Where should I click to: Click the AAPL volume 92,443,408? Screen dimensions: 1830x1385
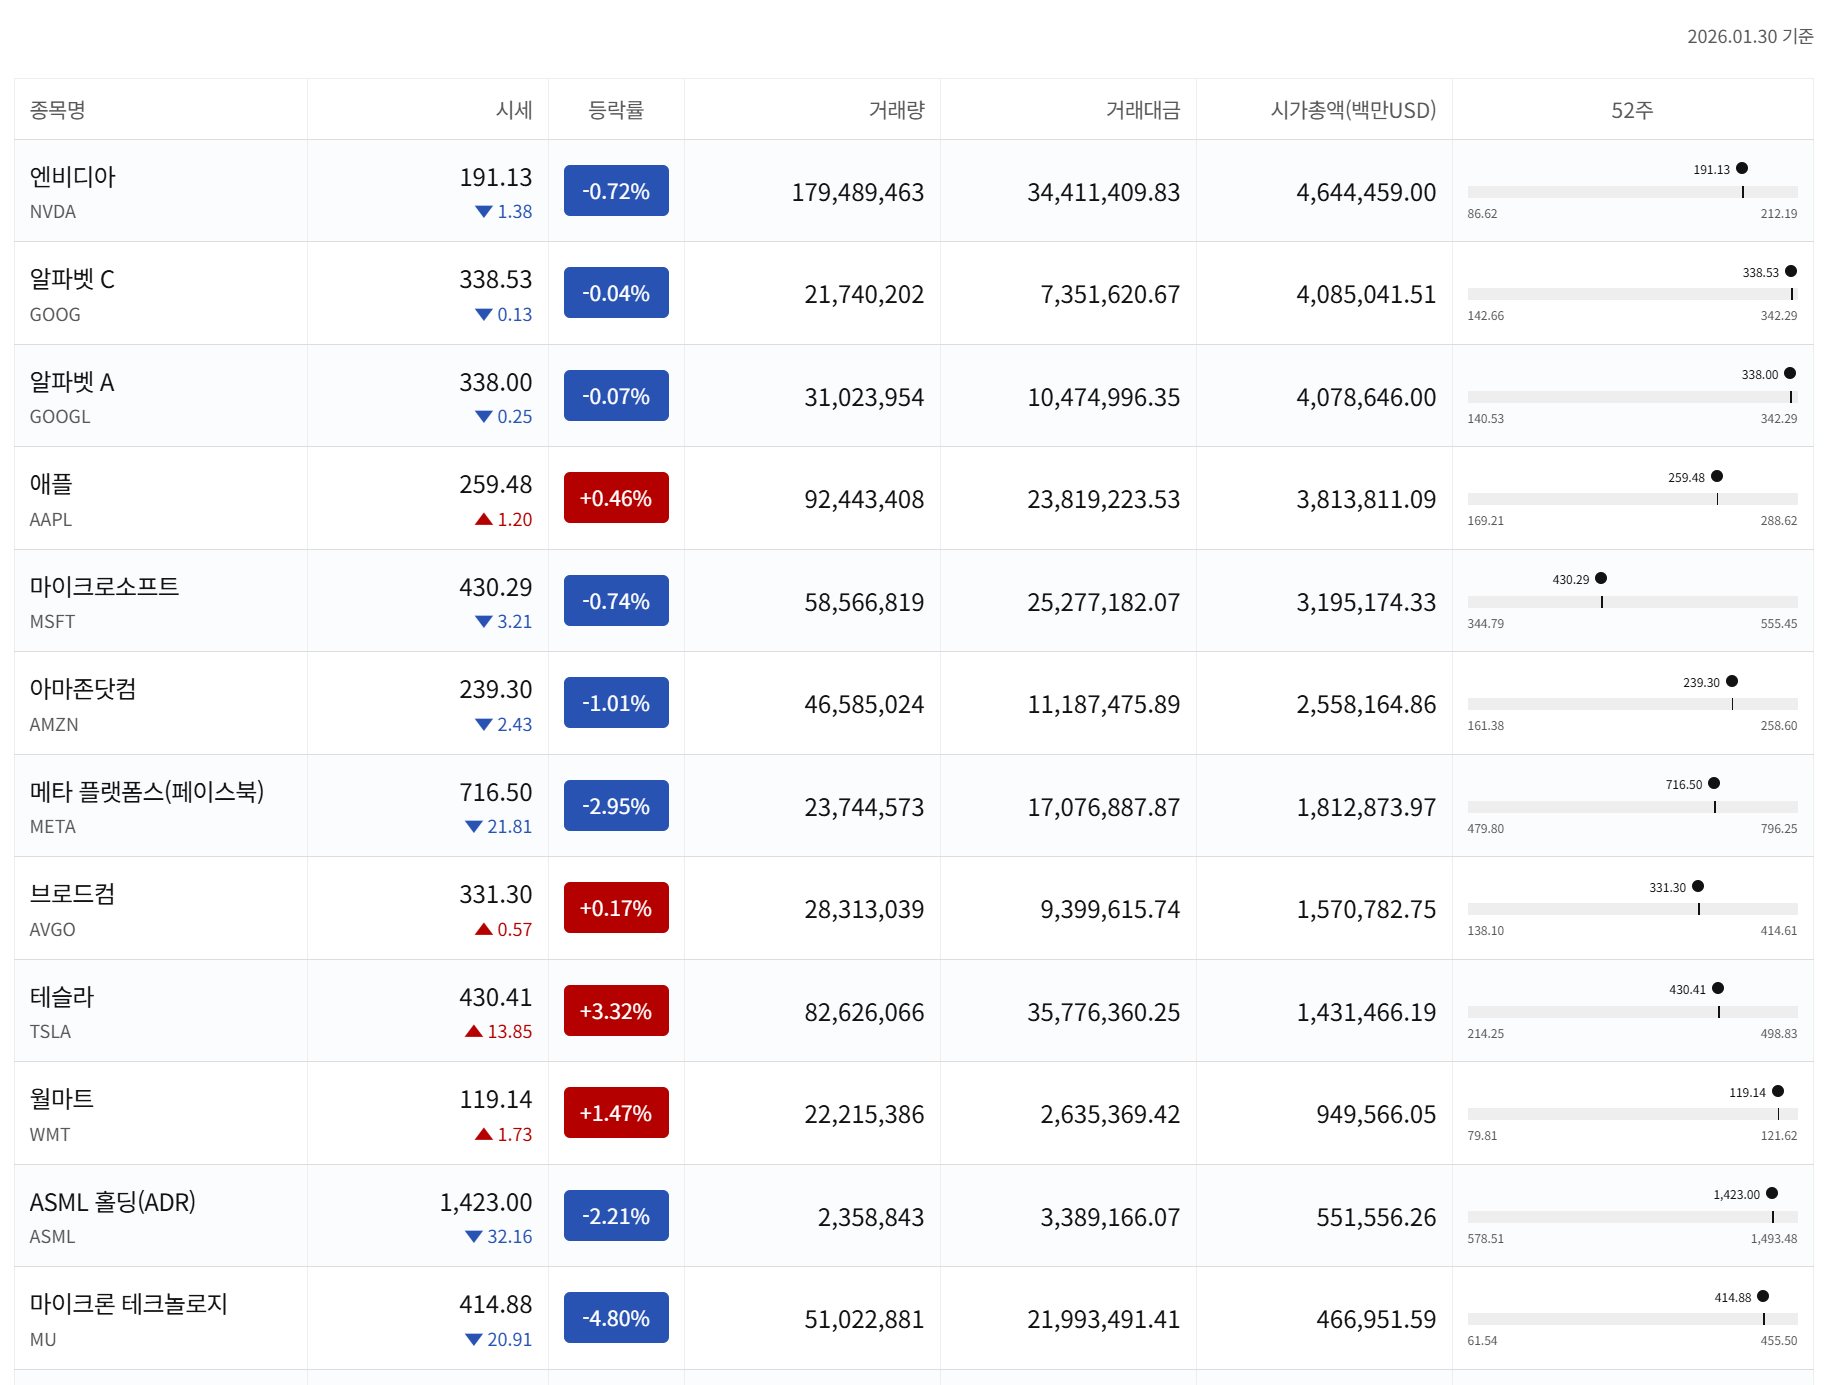pyautogui.click(x=865, y=499)
